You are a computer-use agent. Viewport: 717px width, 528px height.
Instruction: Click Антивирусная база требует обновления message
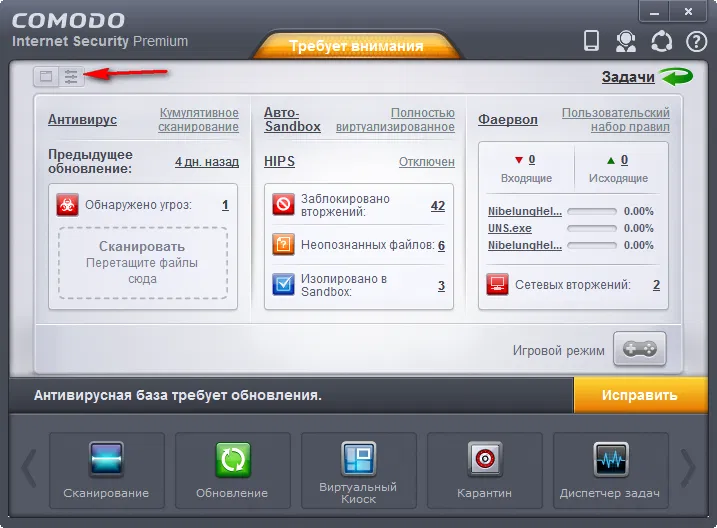177,395
